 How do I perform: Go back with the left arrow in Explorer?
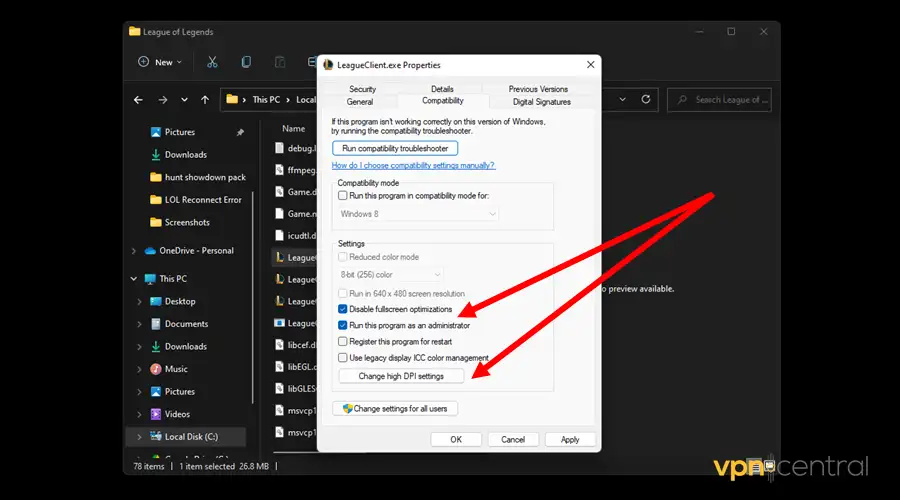point(138,100)
